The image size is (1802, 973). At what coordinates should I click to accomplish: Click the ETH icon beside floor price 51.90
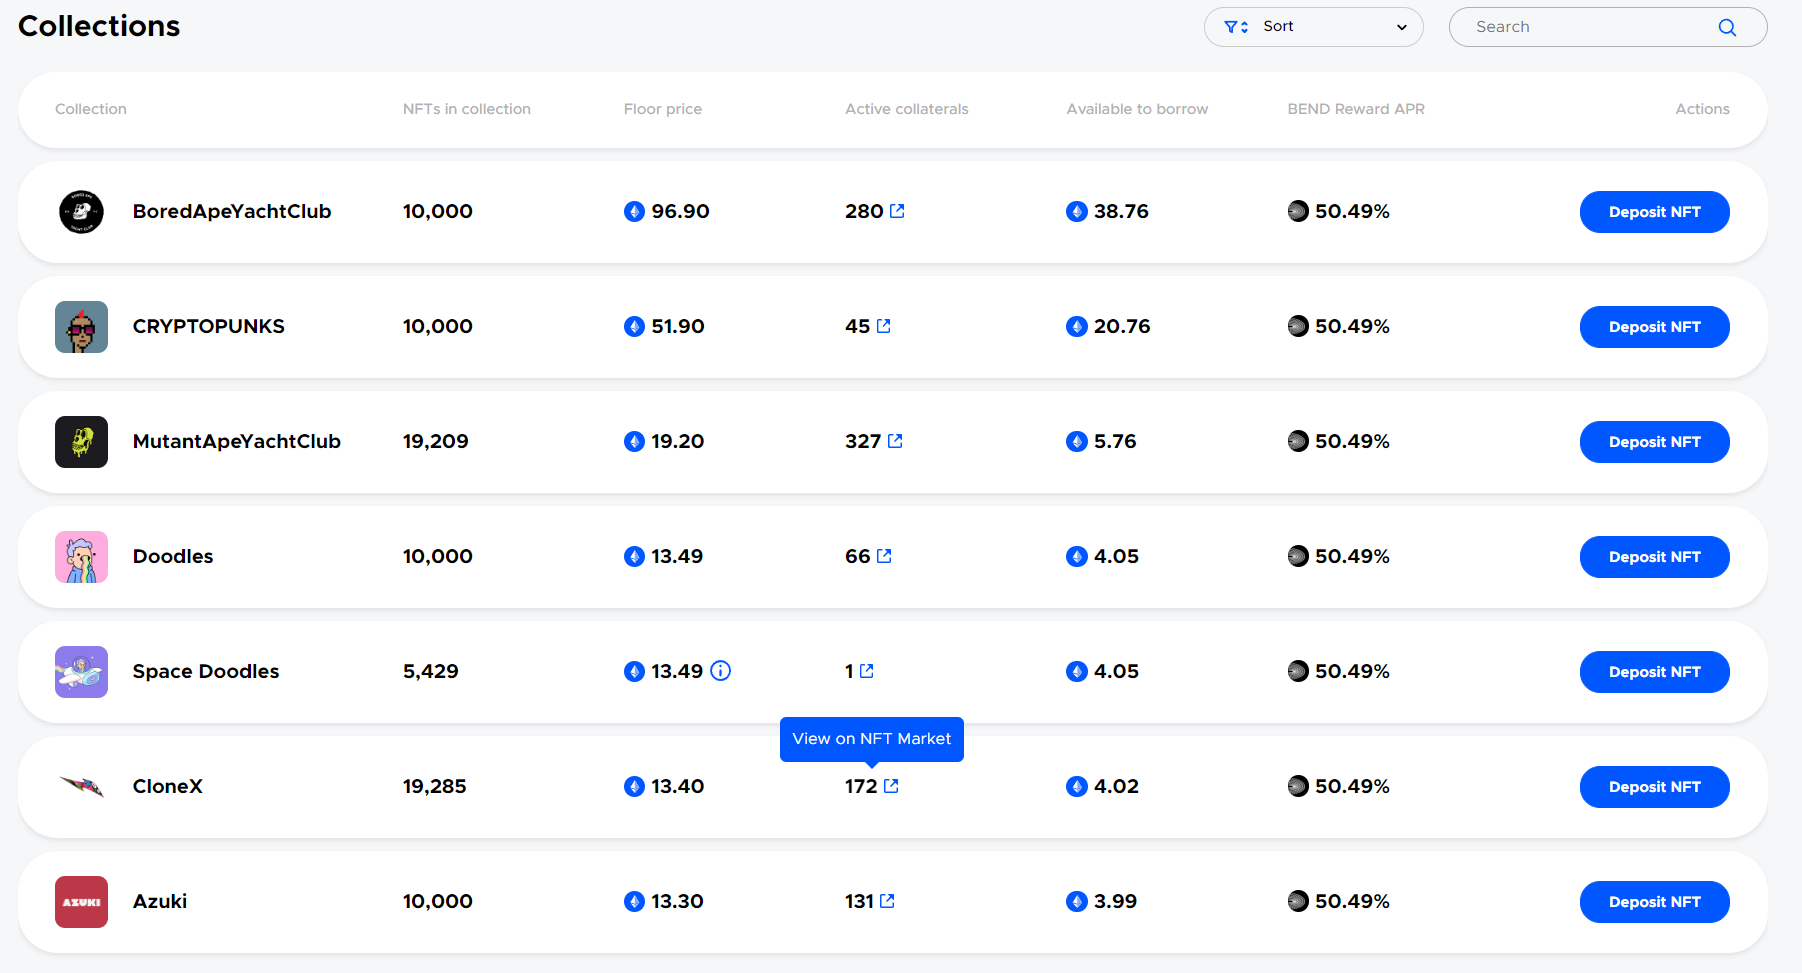pyautogui.click(x=634, y=326)
